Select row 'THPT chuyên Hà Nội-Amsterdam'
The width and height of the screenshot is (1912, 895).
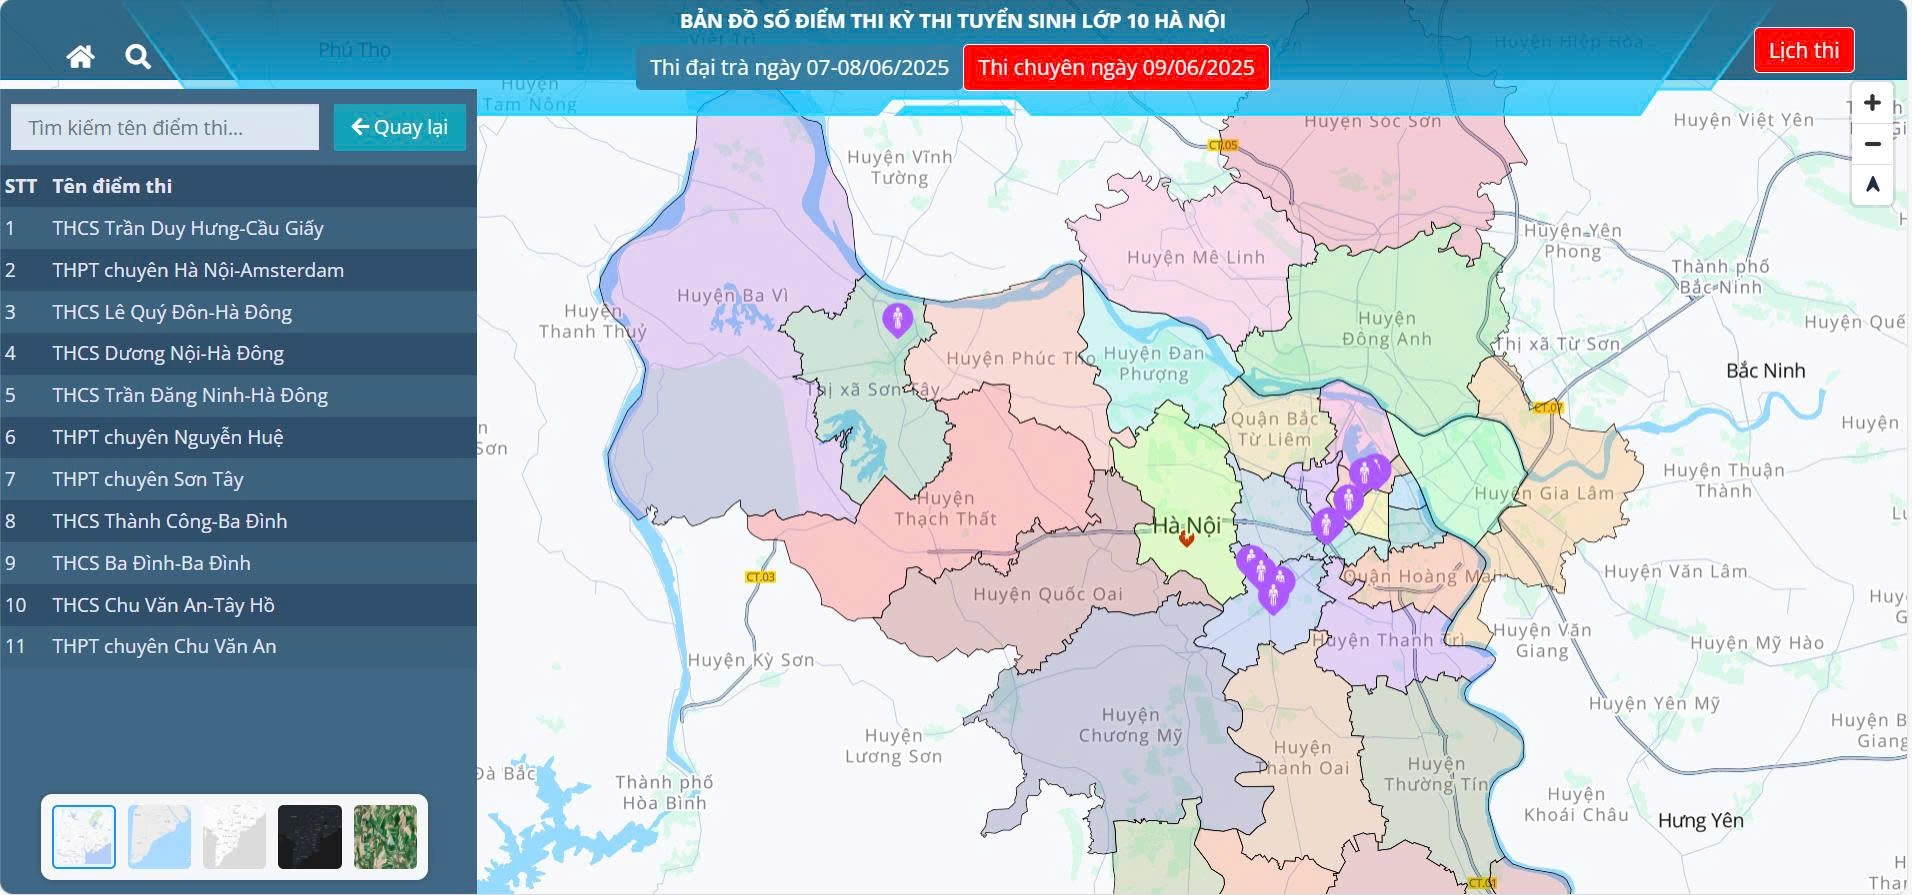238,270
